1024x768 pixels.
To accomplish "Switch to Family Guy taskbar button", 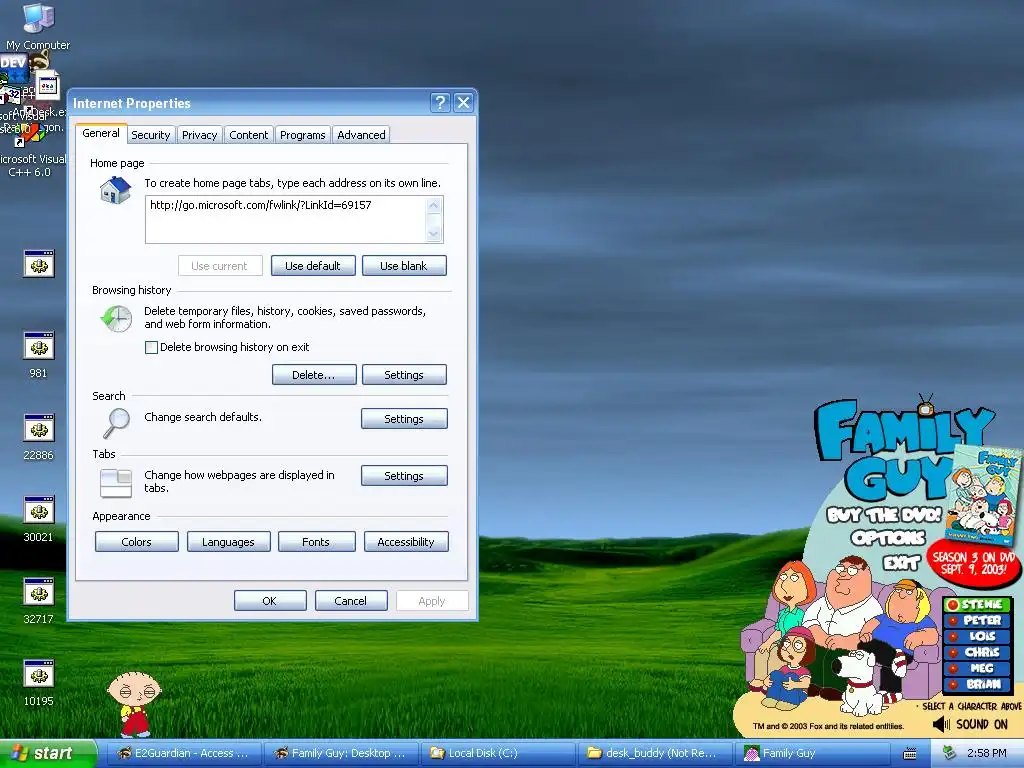I will click(x=812, y=754).
